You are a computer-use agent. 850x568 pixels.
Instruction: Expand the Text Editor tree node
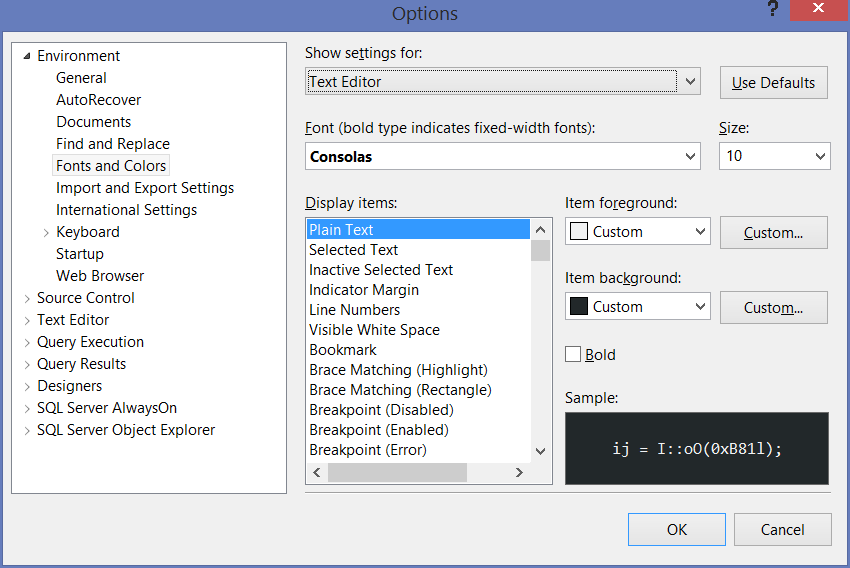(27, 320)
